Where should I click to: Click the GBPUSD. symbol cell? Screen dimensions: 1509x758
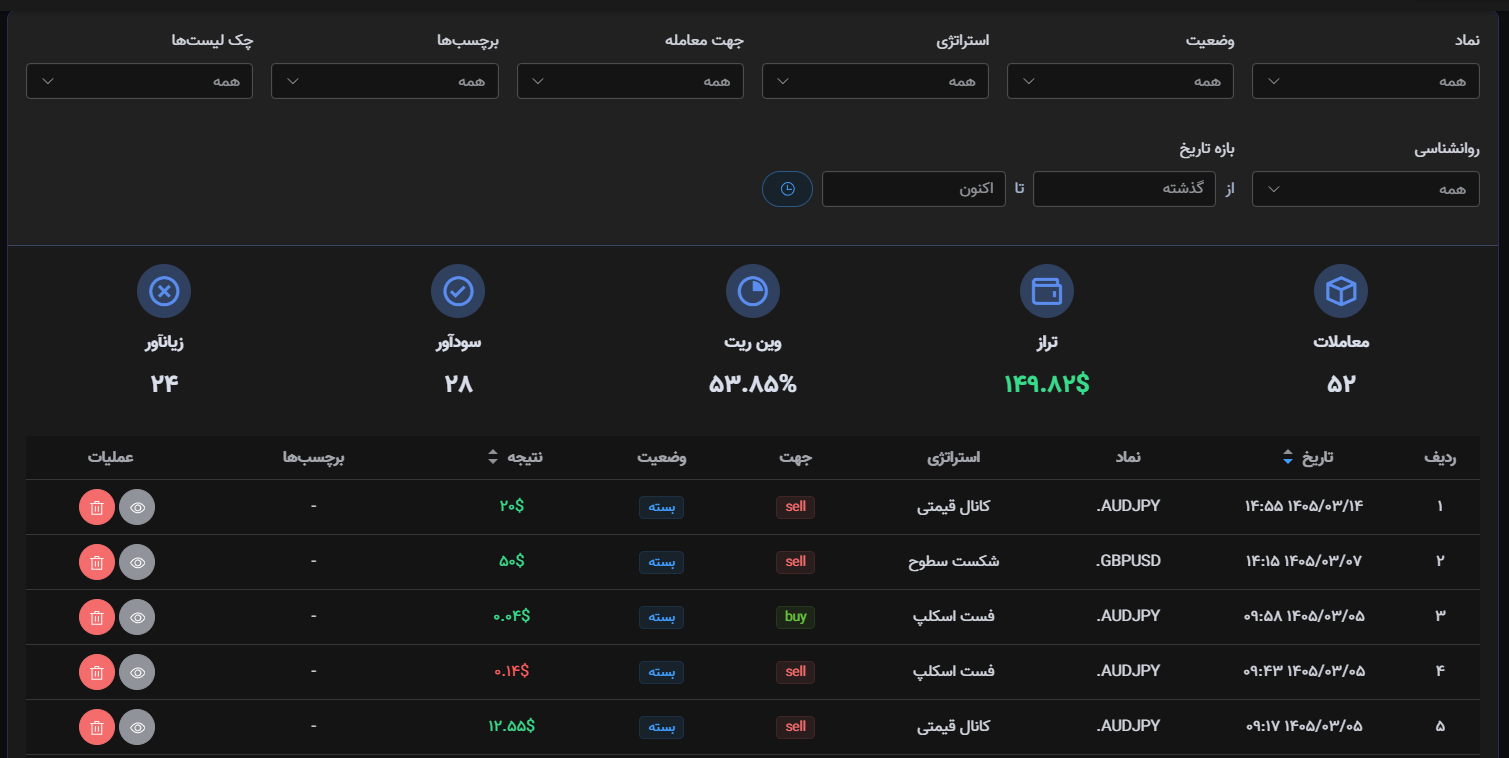tap(1129, 561)
